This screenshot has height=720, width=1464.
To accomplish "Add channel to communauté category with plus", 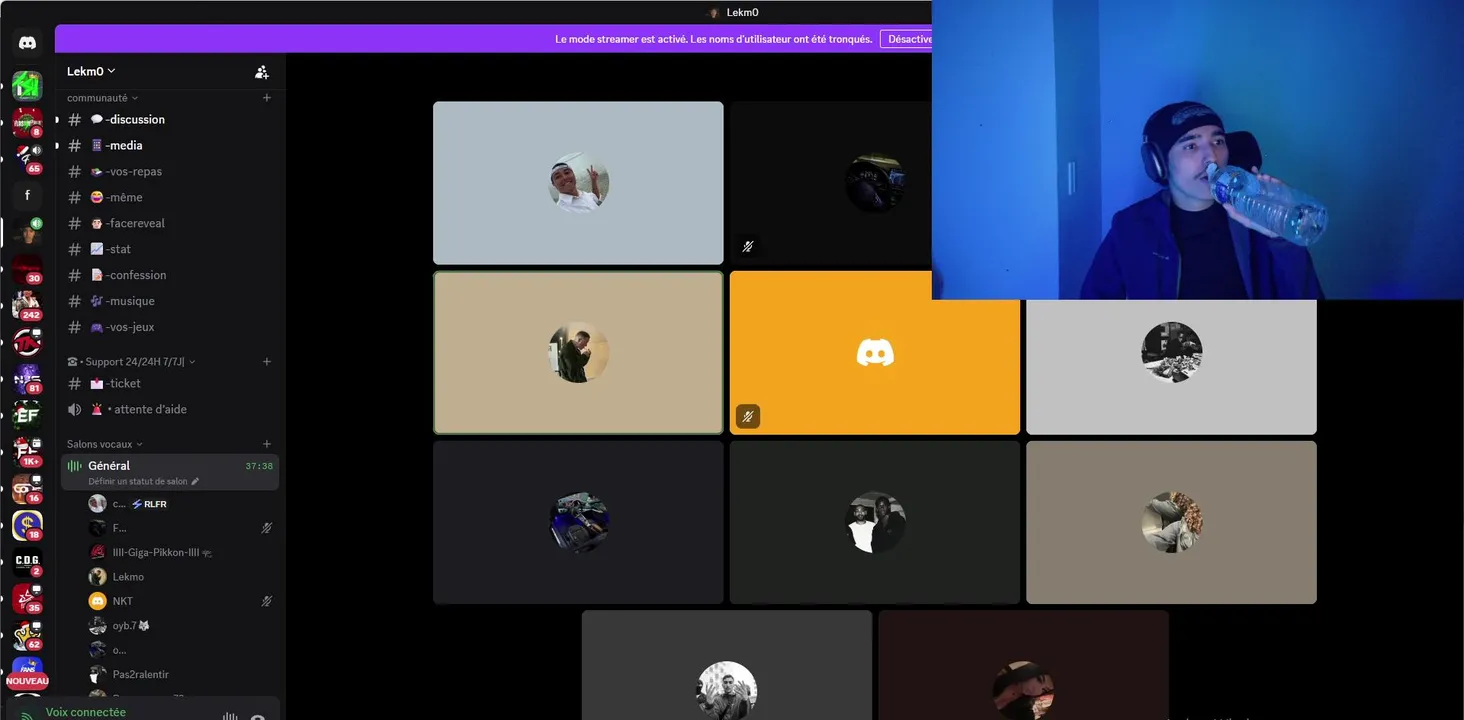I will (267, 98).
